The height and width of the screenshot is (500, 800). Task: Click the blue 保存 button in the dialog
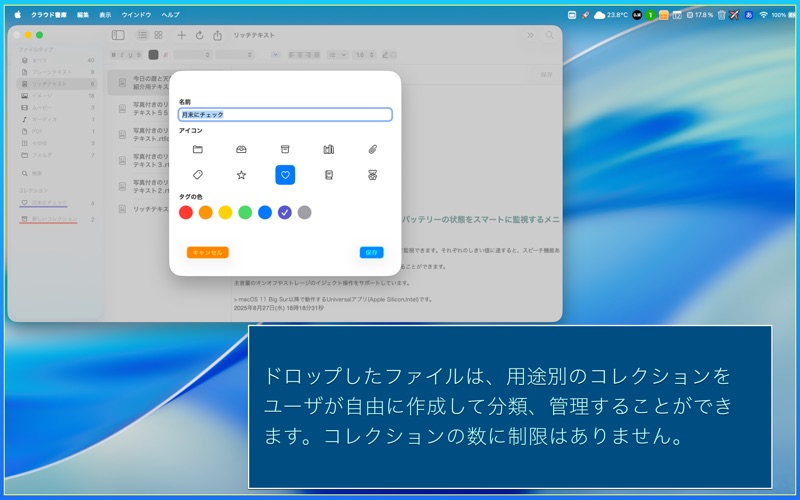point(371,253)
